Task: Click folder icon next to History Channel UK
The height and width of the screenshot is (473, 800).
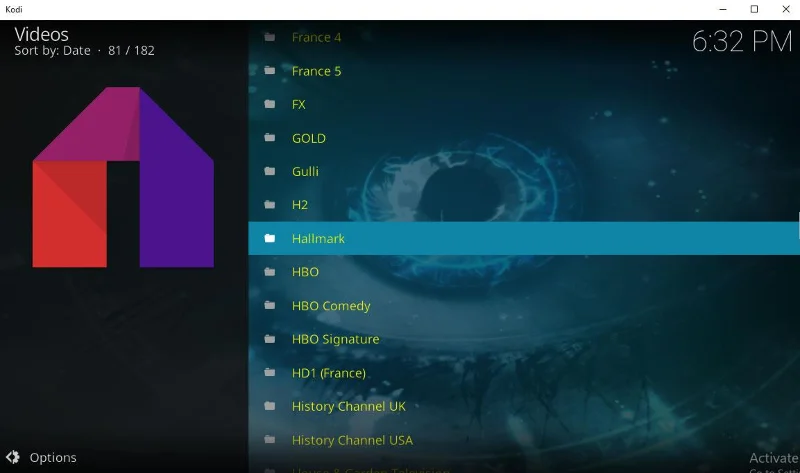Action: [x=270, y=406]
